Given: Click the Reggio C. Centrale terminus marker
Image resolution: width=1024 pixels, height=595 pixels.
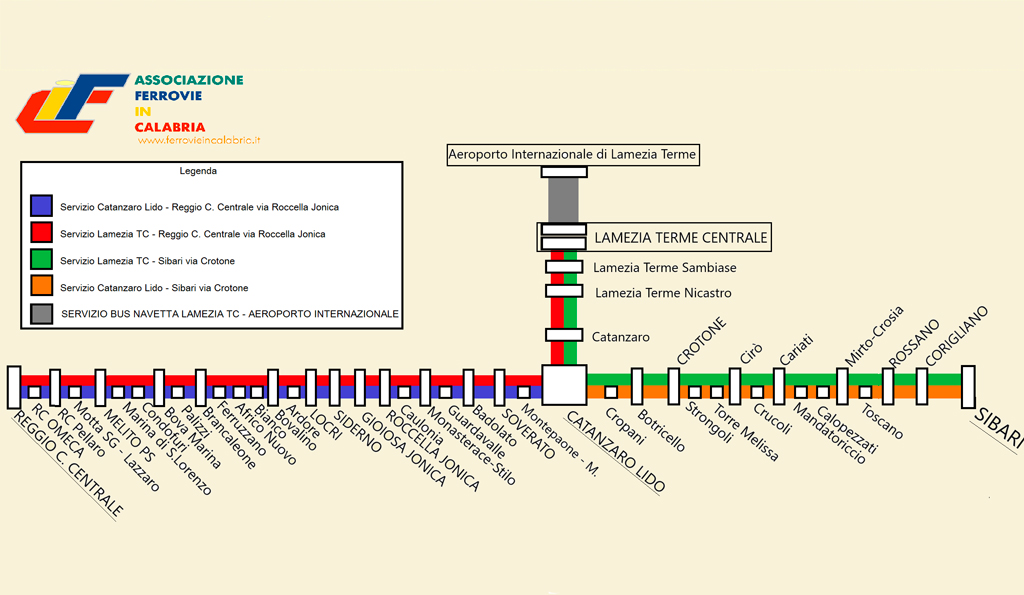Looking at the screenshot, I should coord(14,387).
